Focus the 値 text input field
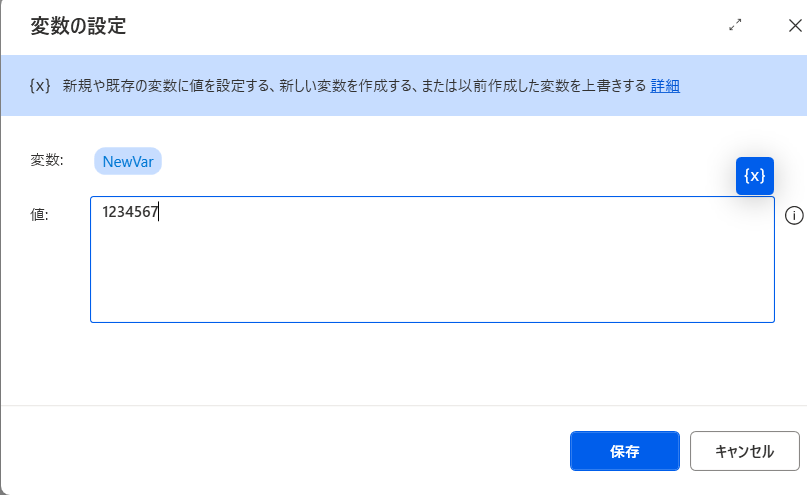Image resolution: width=807 pixels, height=495 pixels. click(432, 259)
